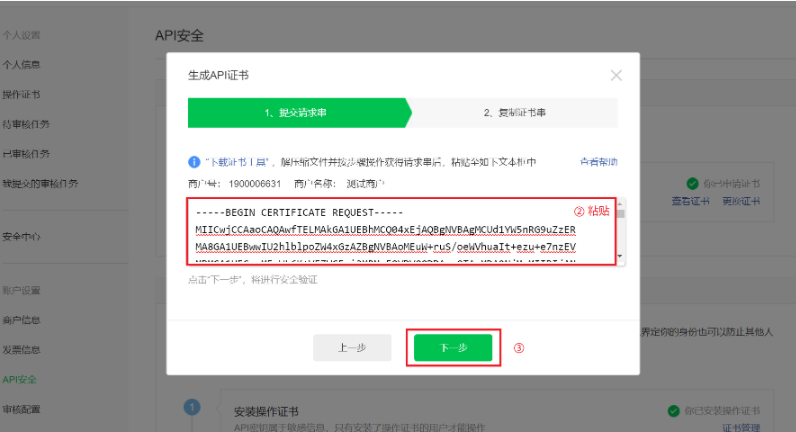
Task: Click the 证书管理 link
Action: [742, 427]
